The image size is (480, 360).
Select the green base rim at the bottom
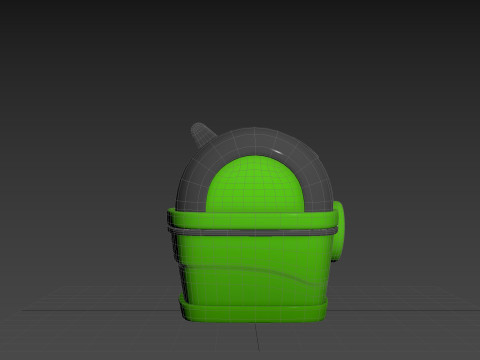[x=253, y=312]
